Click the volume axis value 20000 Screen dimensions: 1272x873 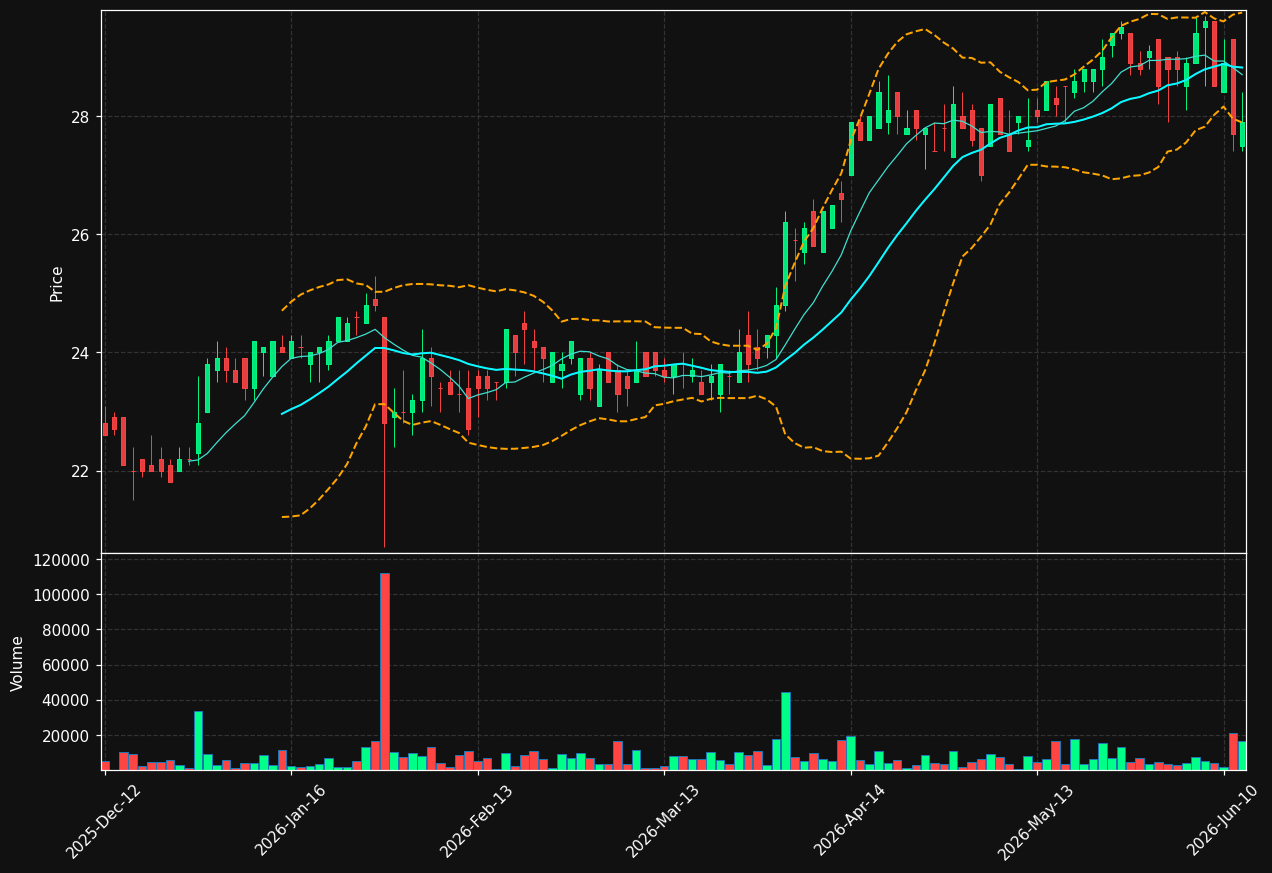[66, 736]
